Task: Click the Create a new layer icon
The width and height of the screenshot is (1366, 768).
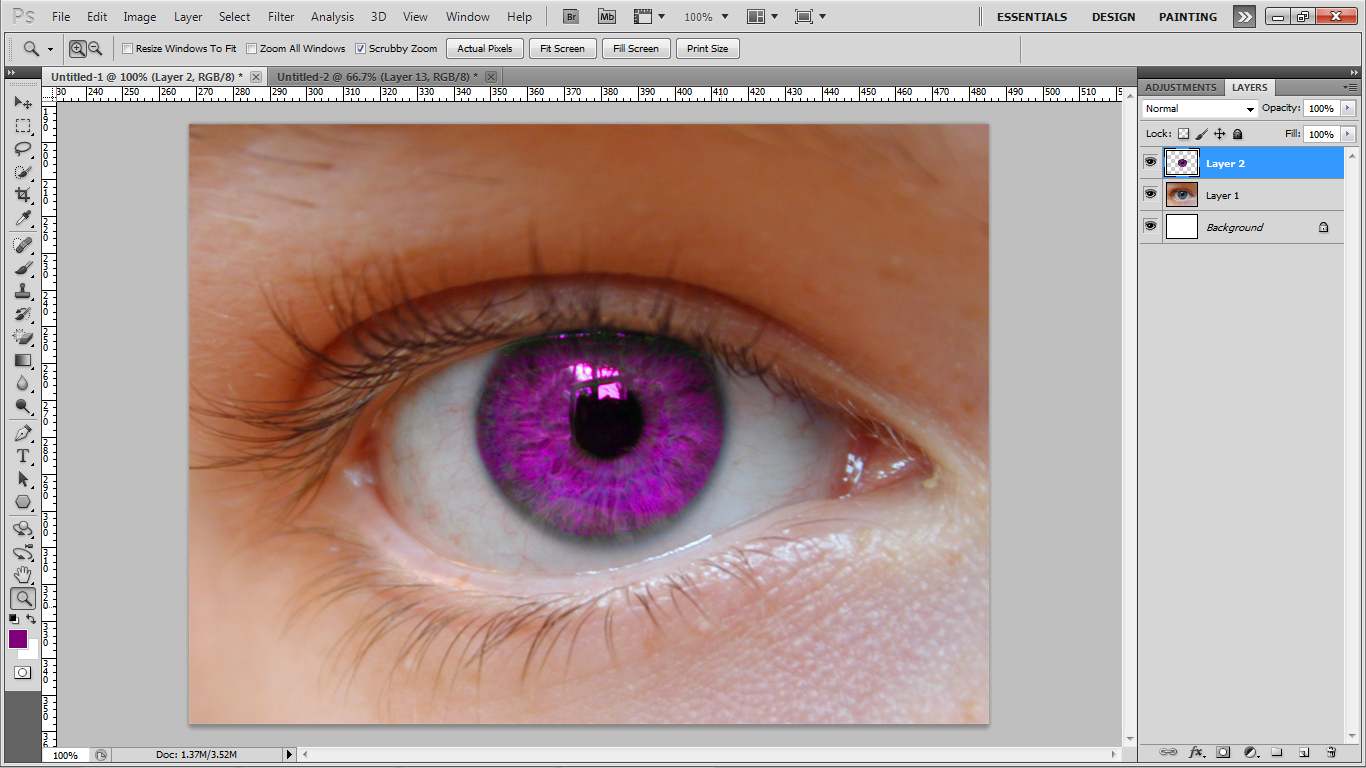Action: click(x=1306, y=751)
